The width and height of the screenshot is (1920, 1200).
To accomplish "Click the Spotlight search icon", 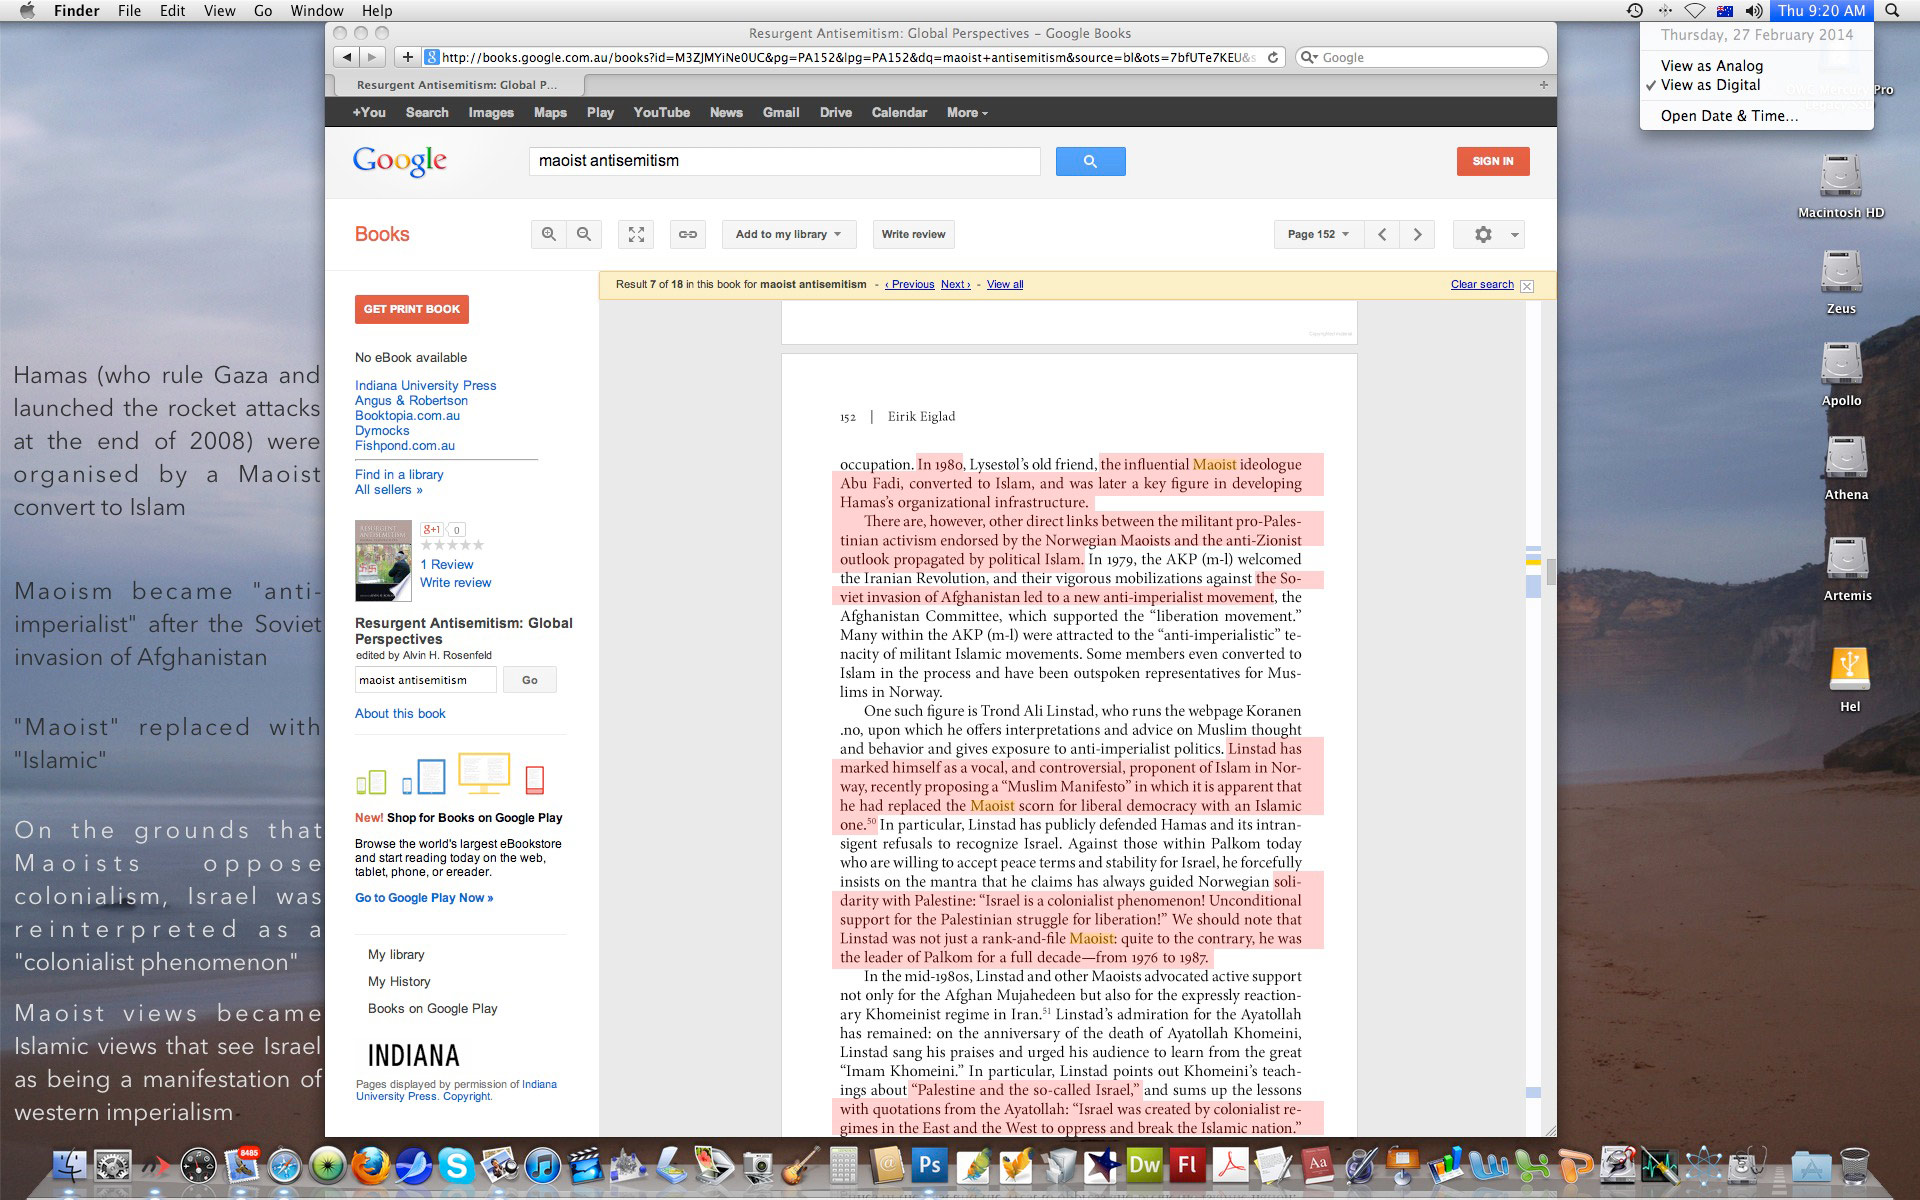I will coord(1892,10).
